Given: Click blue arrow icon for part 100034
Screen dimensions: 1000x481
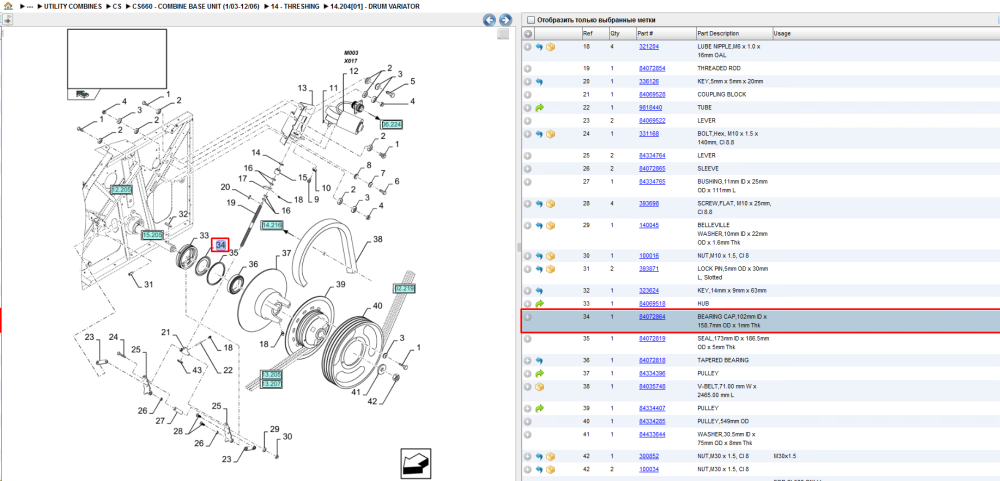Looking at the screenshot, I should [x=539, y=469].
